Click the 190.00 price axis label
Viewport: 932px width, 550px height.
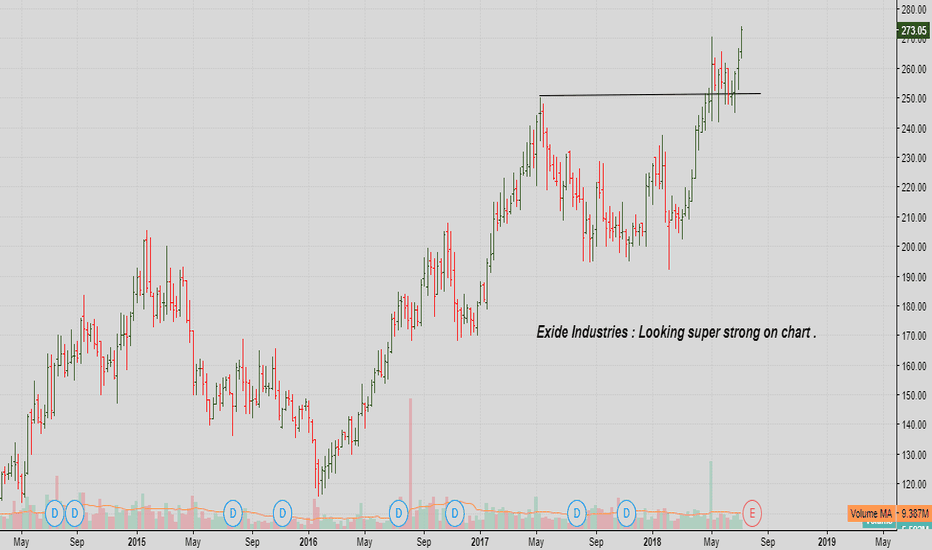click(x=914, y=277)
